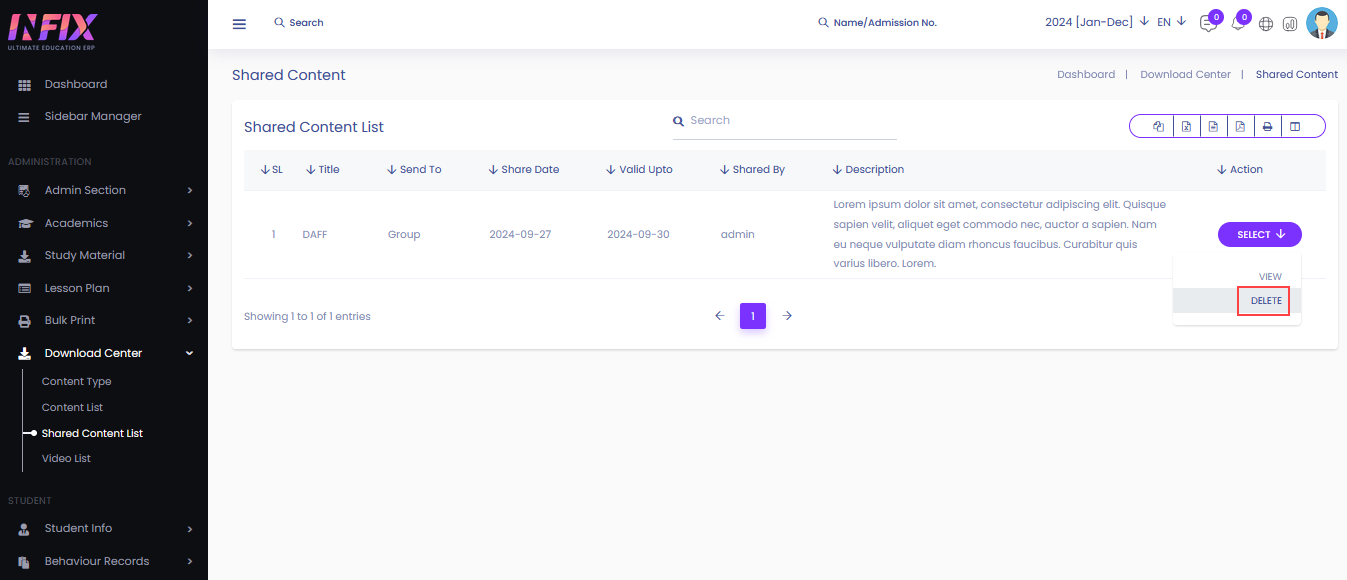Expand Lesson Plan menu
1347x580 pixels.
104,288
